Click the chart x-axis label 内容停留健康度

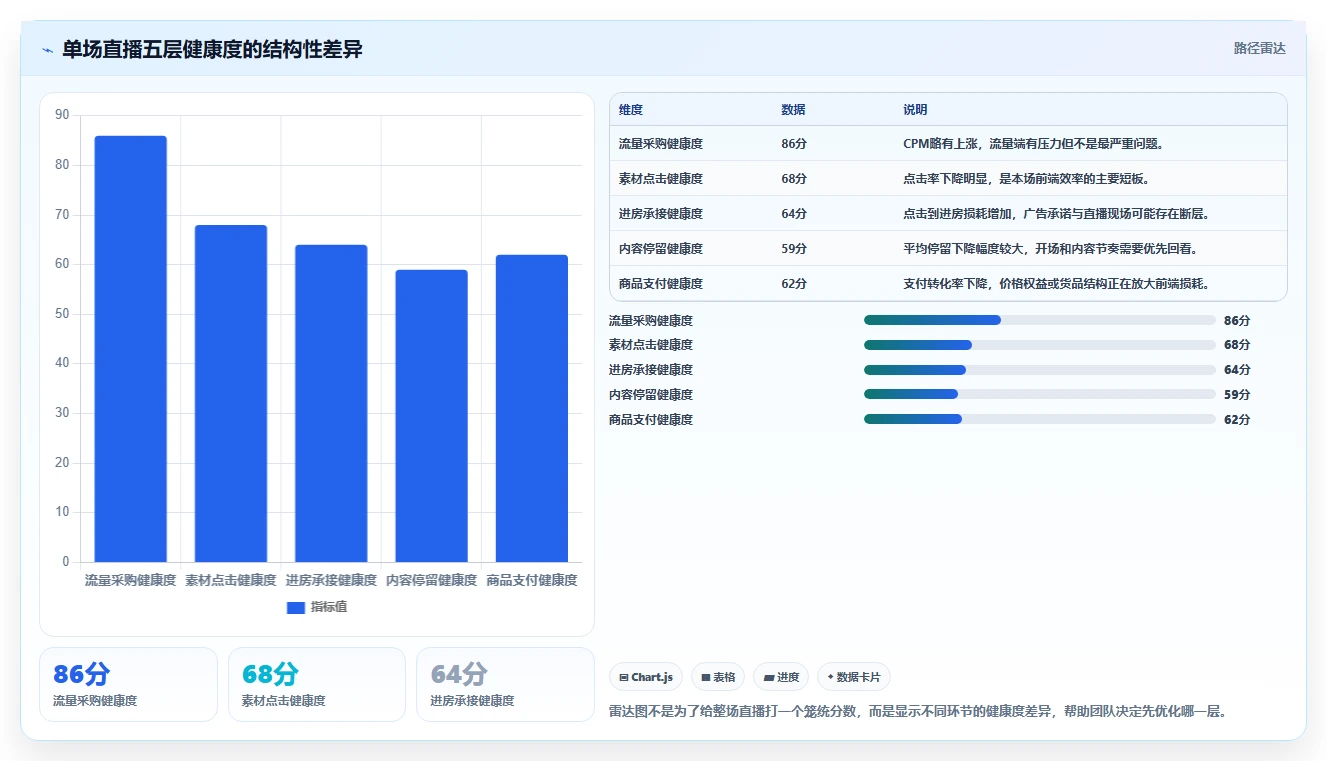[431, 580]
